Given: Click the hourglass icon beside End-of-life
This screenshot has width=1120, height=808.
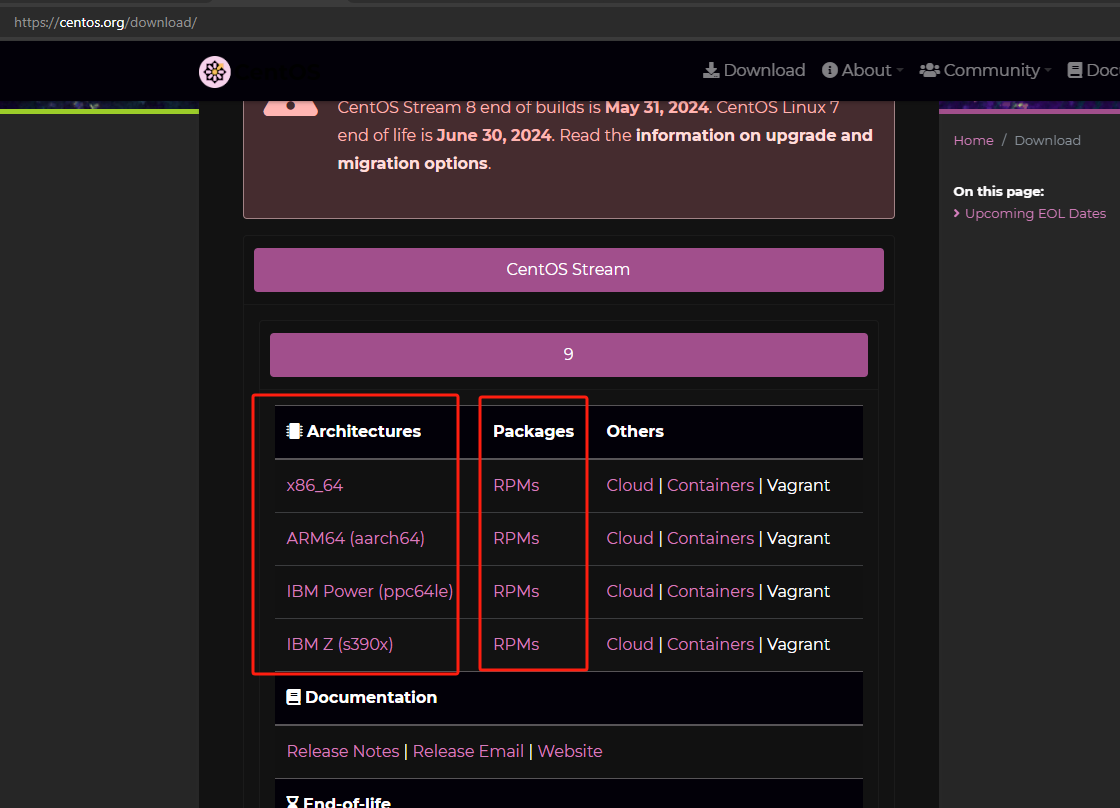Looking at the screenshot, I should 292,802.
